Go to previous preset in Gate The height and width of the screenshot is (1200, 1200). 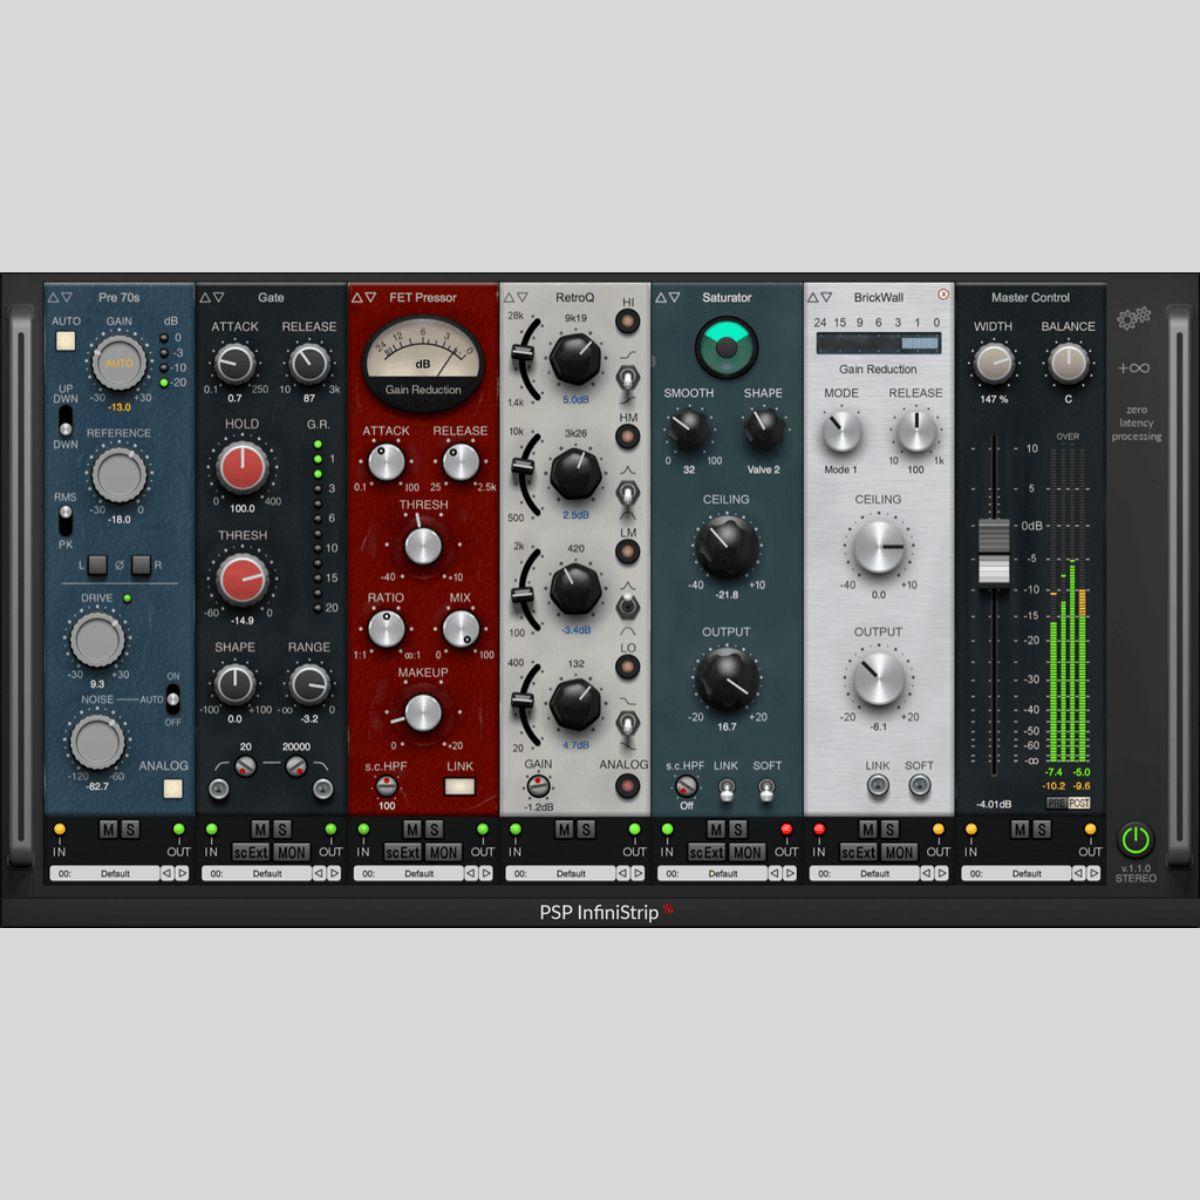coord(319,873)
